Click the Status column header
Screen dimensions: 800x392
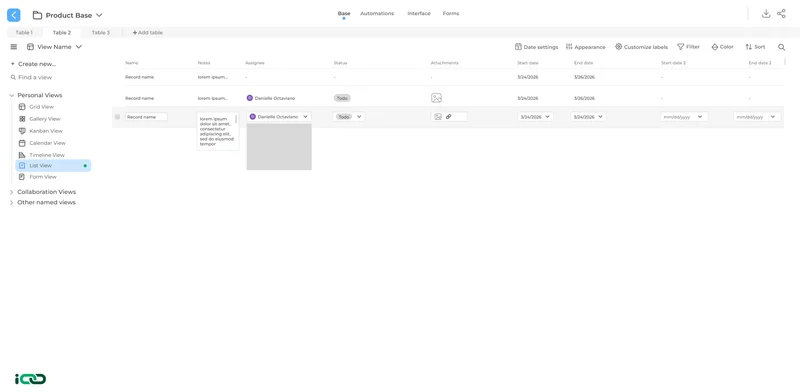pos(340,63)
